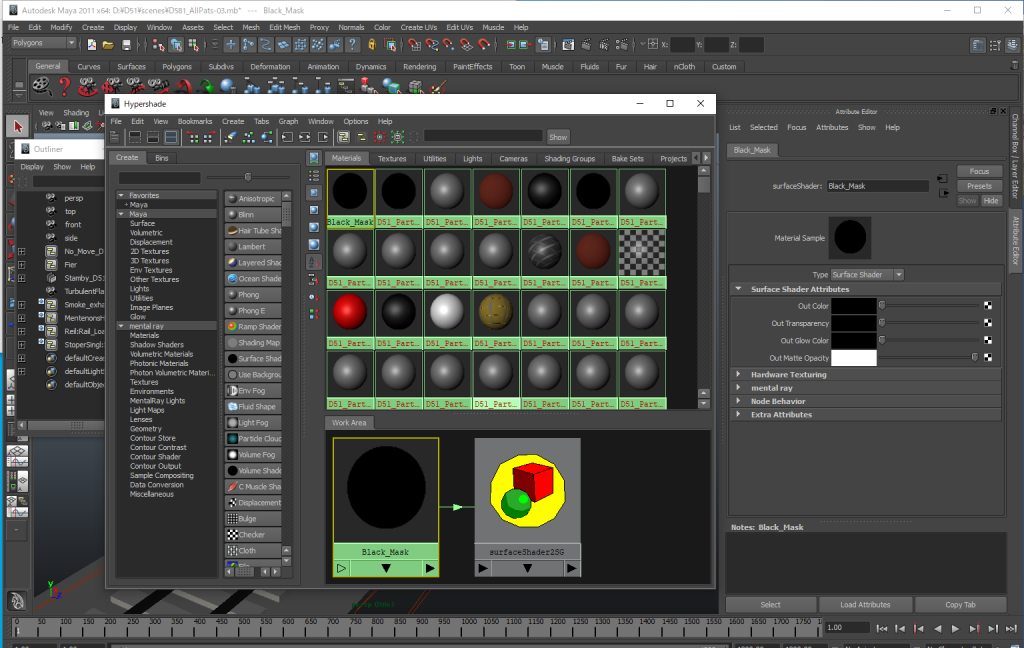Screen dimensions: 1024x648
Task: Create a Ramp Shader node
Action: tap(253, 327)
